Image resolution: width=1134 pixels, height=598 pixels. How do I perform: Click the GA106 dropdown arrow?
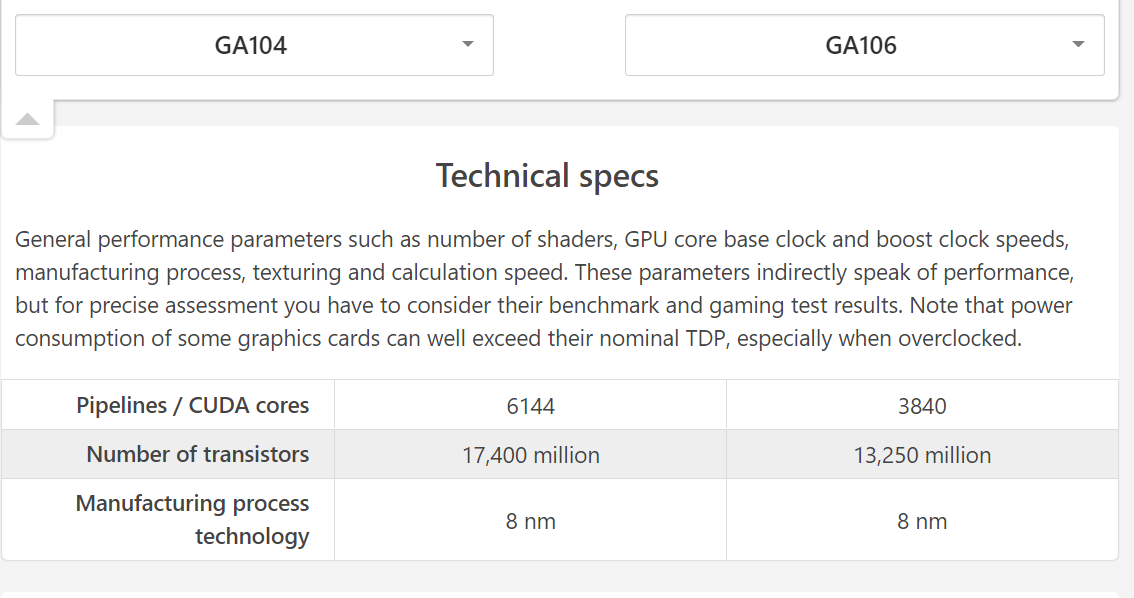[x=1078, y=44]
